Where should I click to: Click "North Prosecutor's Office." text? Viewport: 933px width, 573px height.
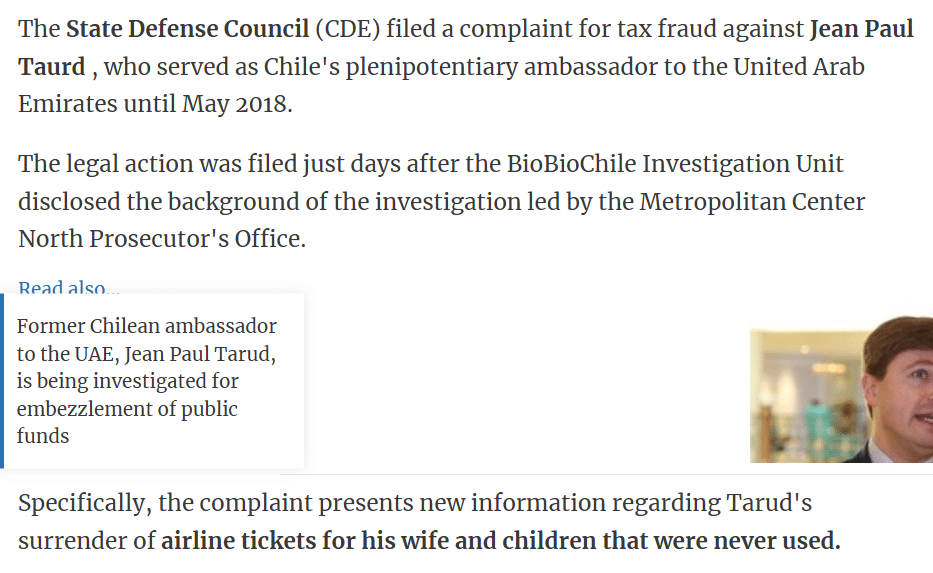point(162,239)
